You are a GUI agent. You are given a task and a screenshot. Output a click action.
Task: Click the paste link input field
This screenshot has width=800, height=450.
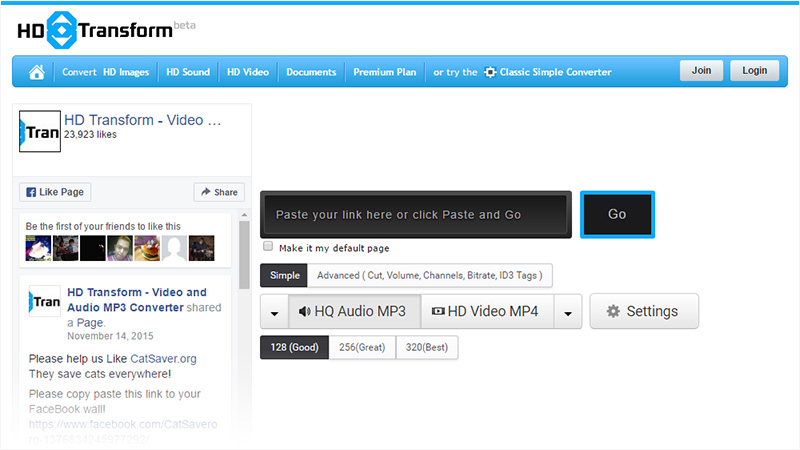point(416,214)
